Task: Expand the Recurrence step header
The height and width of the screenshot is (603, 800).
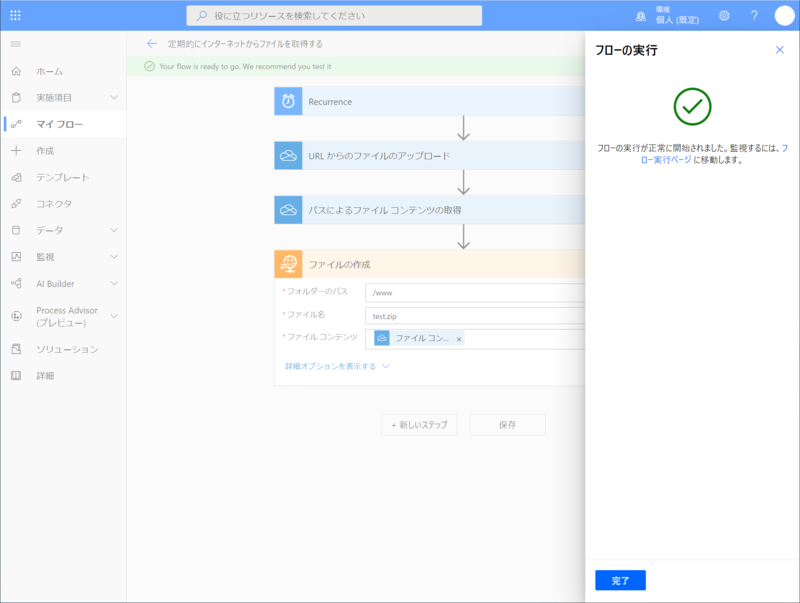Action: pos(430,101)
